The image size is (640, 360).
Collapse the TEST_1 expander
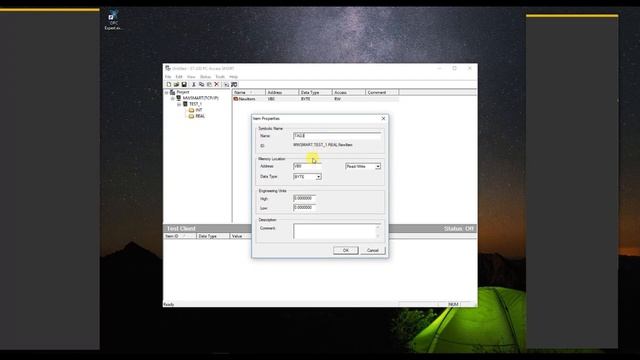[x=179, y=104]
